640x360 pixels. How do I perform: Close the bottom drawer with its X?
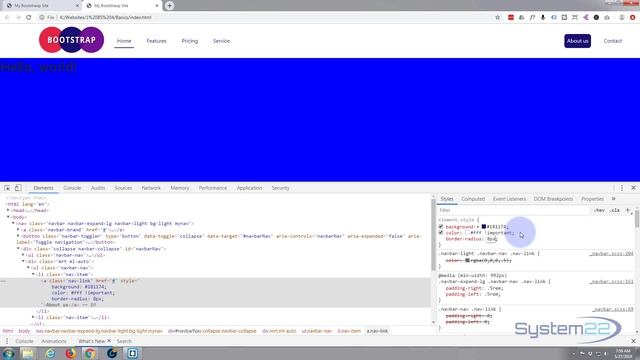633,341
